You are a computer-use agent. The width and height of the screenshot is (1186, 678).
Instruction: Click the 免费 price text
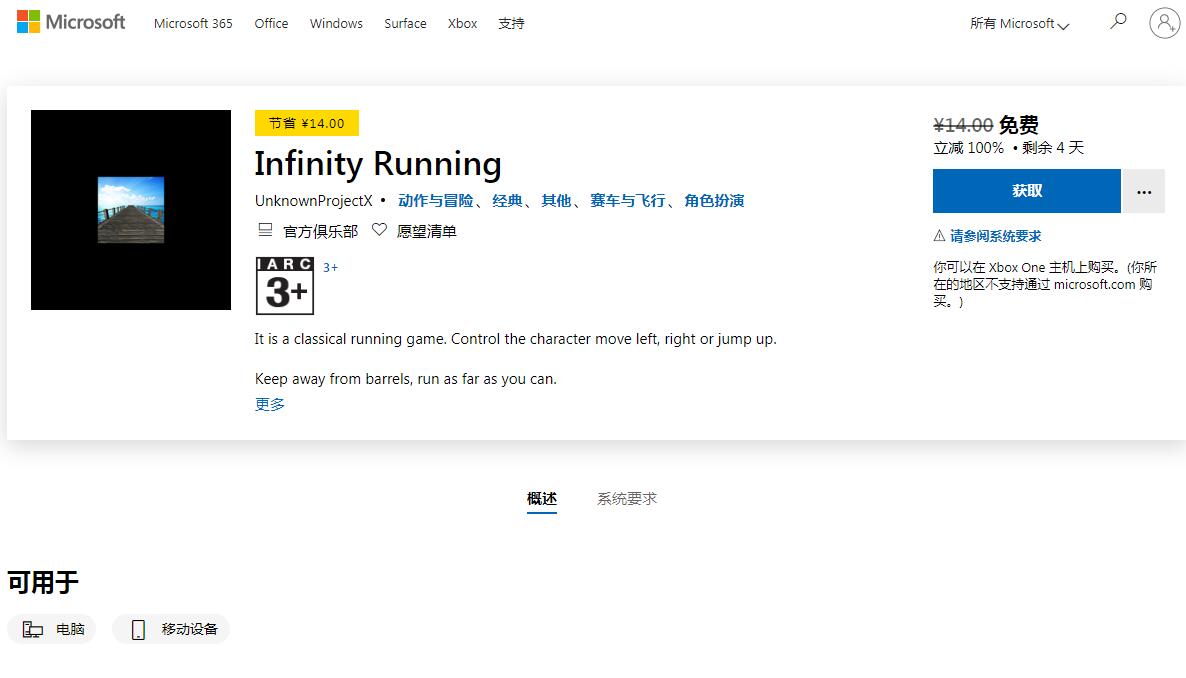coord(1019,125)
